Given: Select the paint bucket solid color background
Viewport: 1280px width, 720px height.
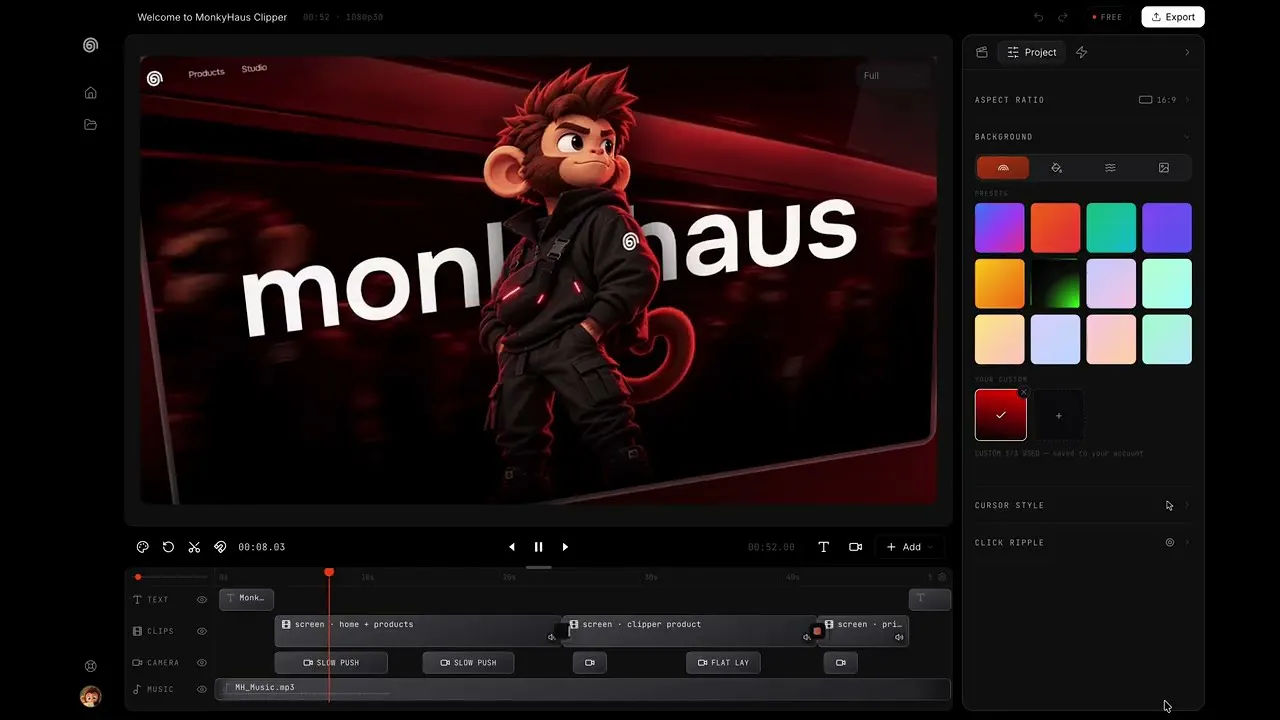Looking at the screenshot, I should [x=1057, y=168].
